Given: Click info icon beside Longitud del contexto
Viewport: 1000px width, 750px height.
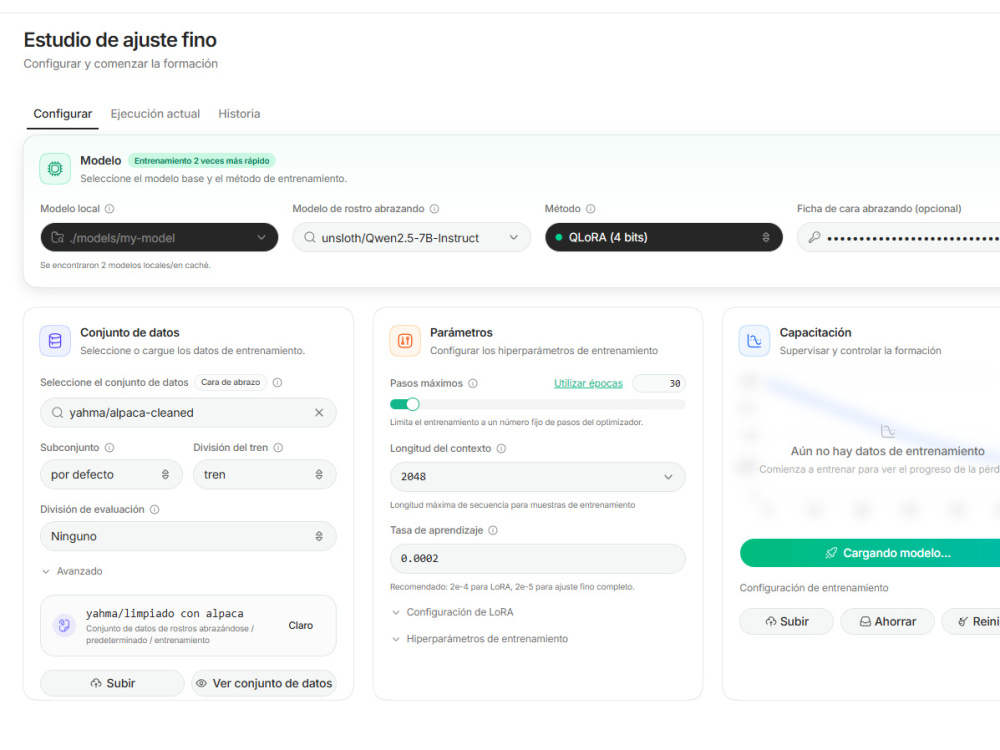Looking at the screenshot, I should pyautogui.click(x=501, y=448).
